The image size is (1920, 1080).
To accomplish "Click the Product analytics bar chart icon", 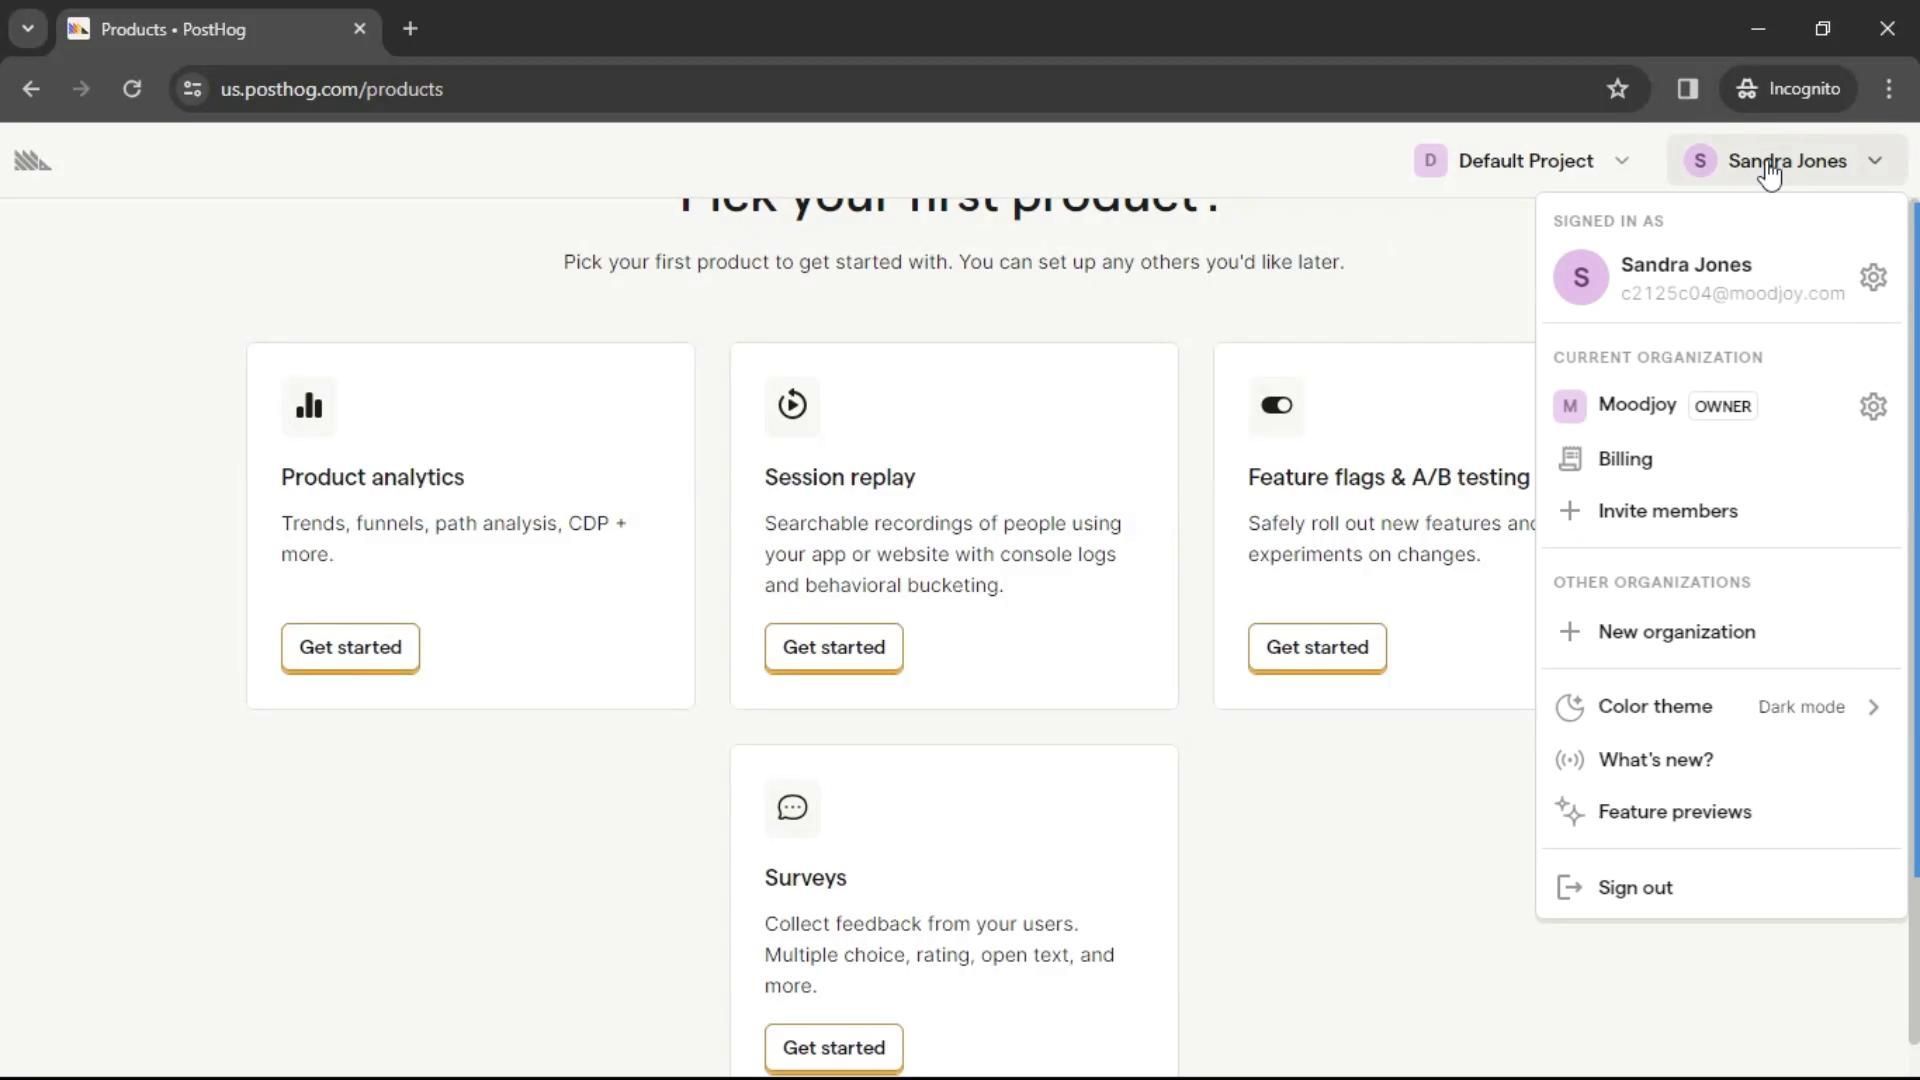I will click(x=309, y=405).
